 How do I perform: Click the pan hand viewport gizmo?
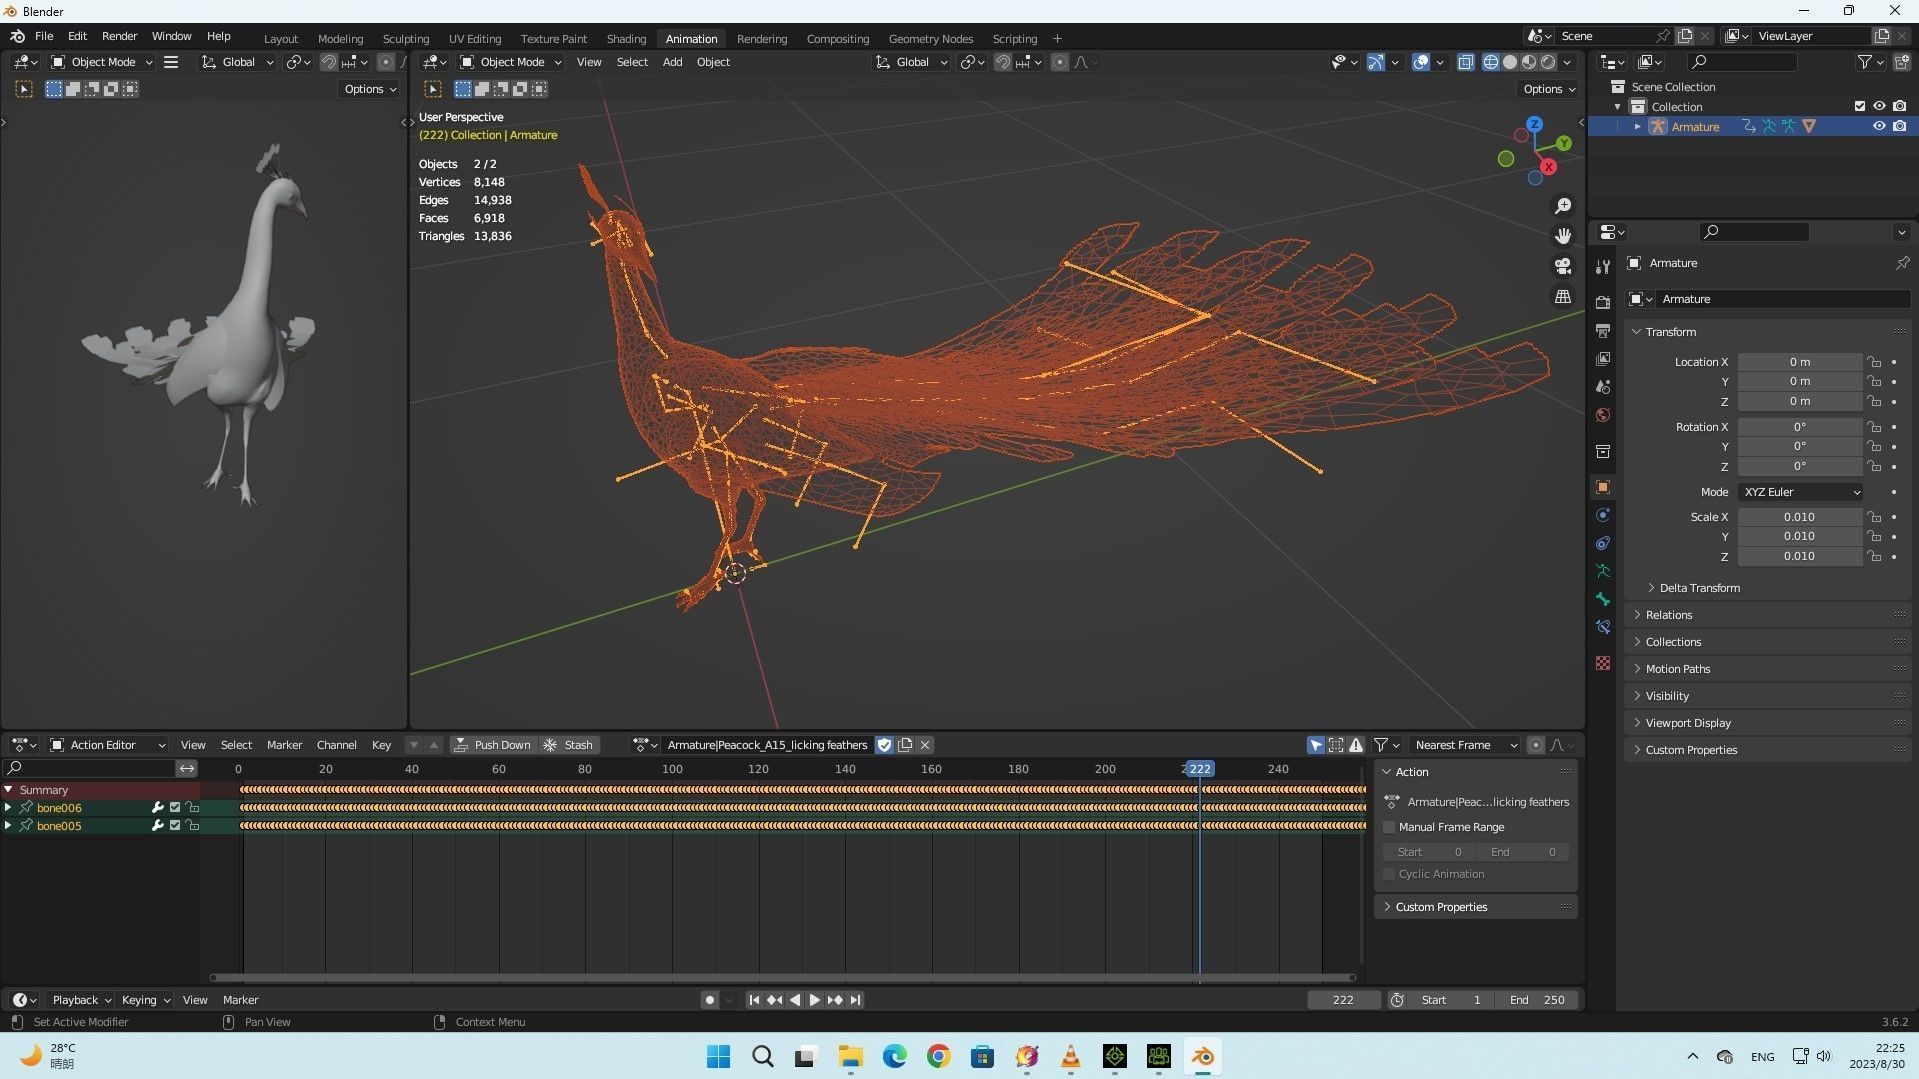[1562, 236]
